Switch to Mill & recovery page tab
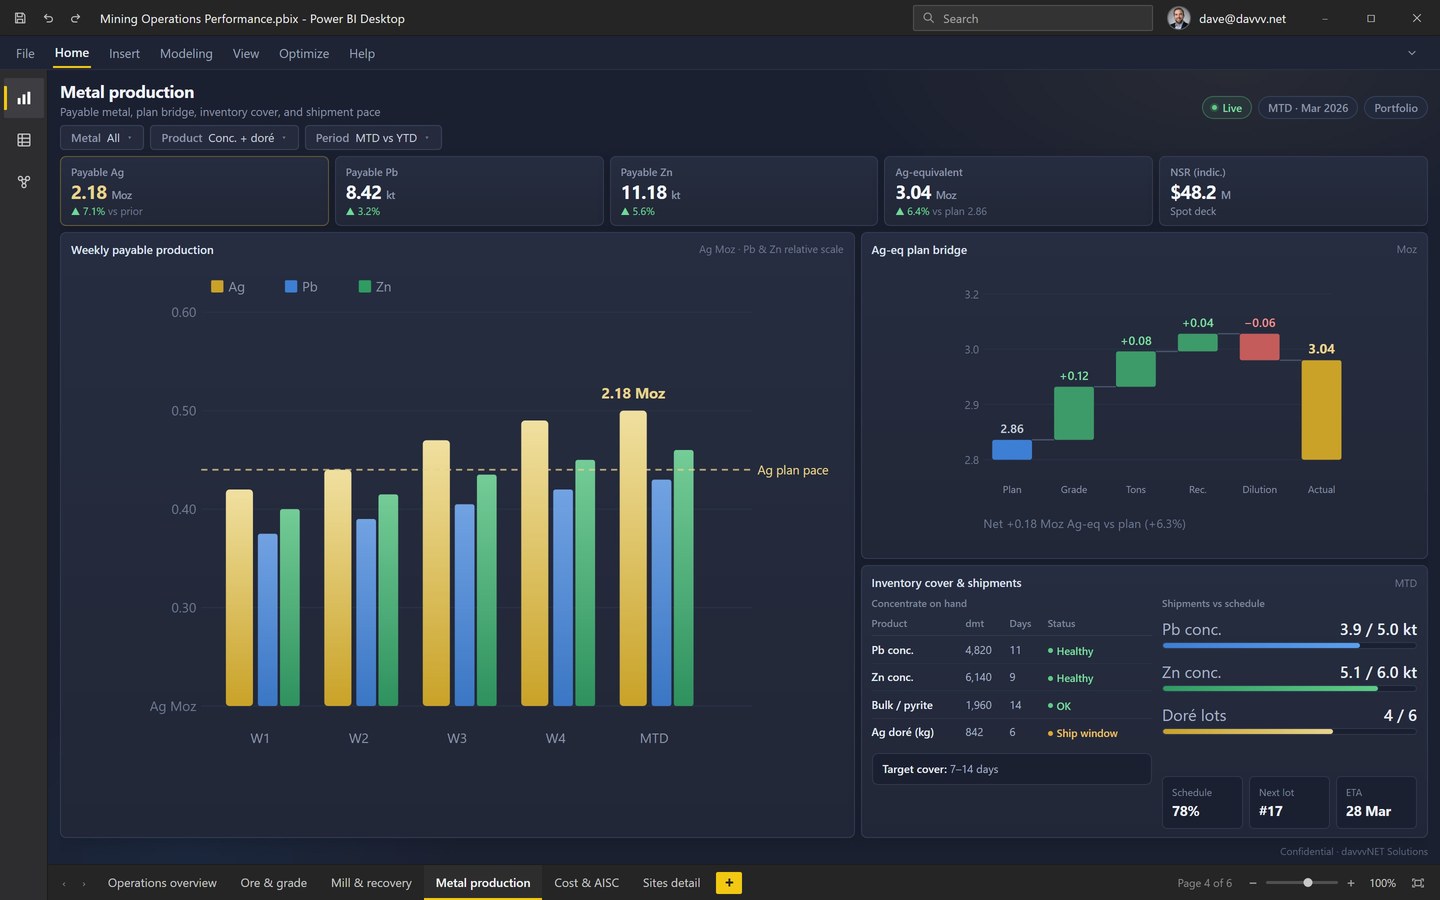 [371, 883]
